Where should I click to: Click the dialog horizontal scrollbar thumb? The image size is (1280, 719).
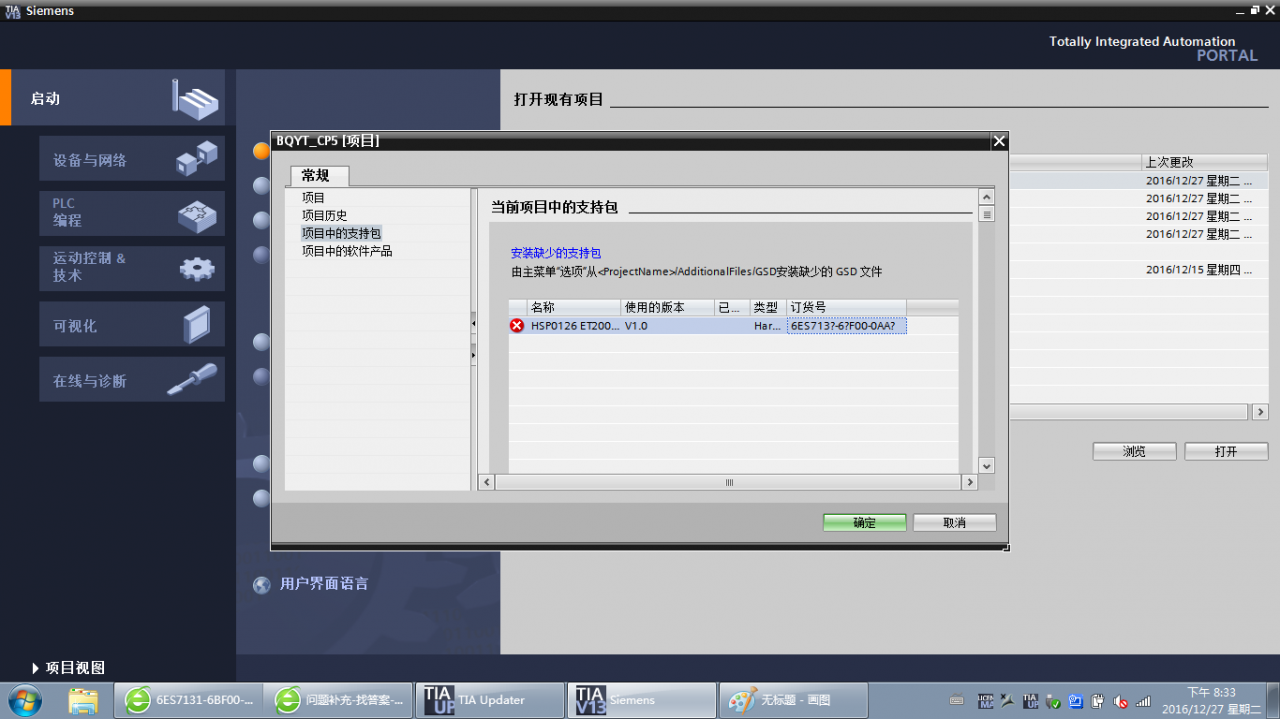coord(728,482)
